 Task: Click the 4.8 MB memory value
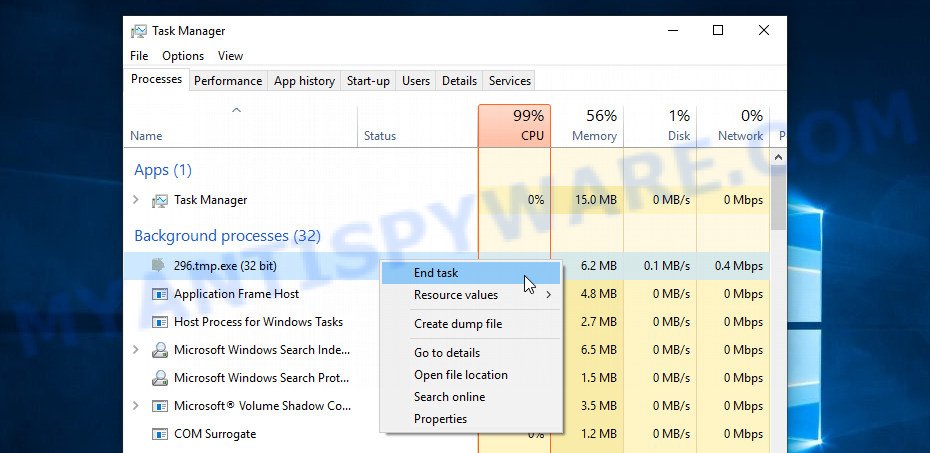(x=598, y=294)
